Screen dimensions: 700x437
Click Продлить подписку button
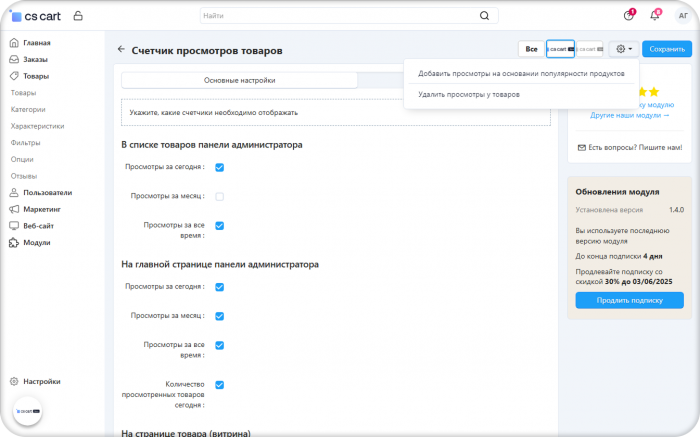[629, 300]
